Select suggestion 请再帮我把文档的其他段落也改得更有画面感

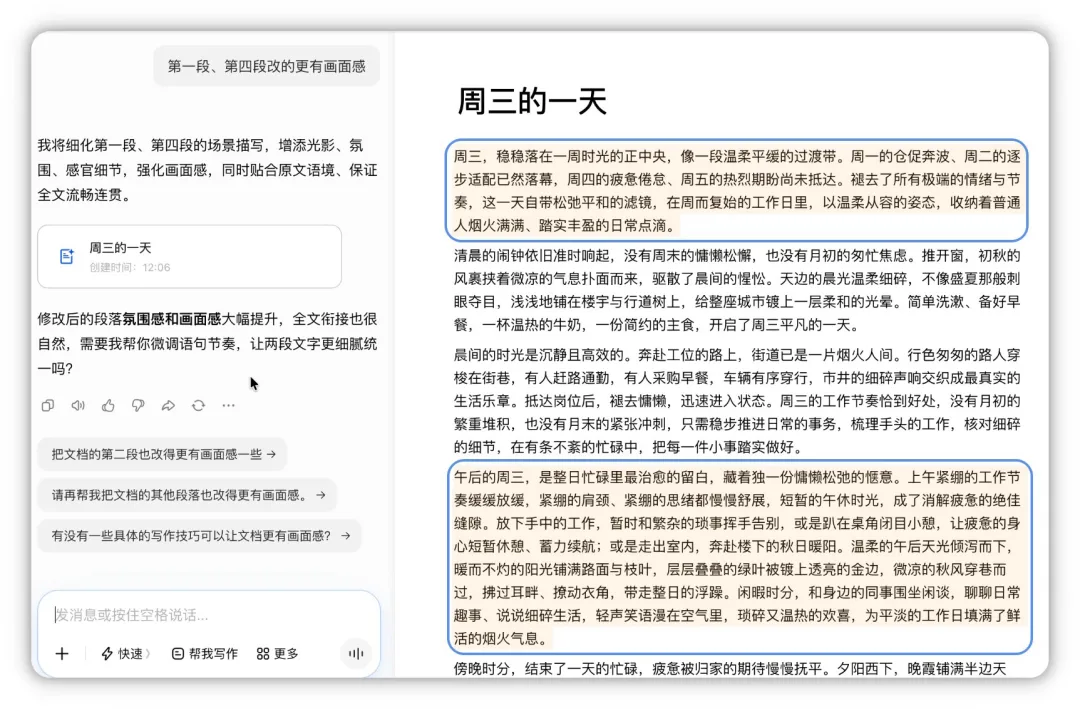187,495
